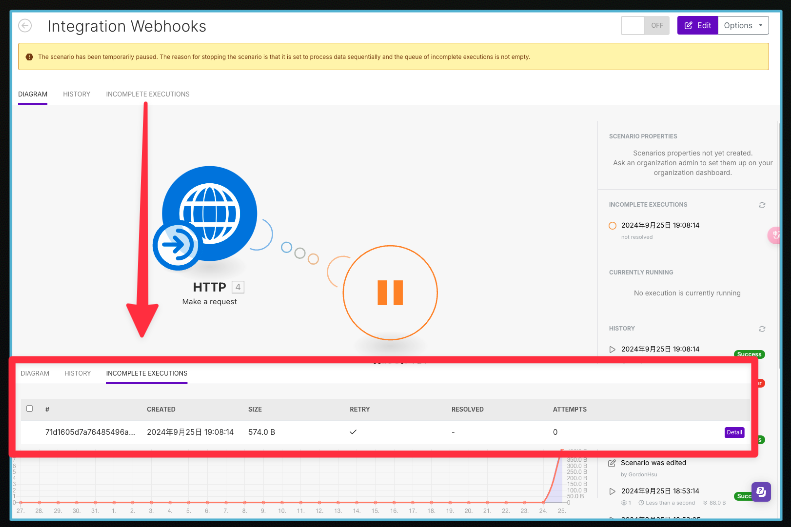
Task: Click the play icon beside history 19:08:14
Action: coord(612,349)
